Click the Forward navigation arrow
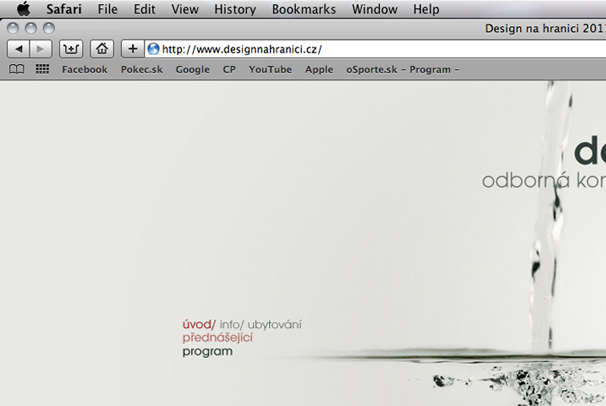The width and height of the screenshot is (606, 406). (40, 48)
